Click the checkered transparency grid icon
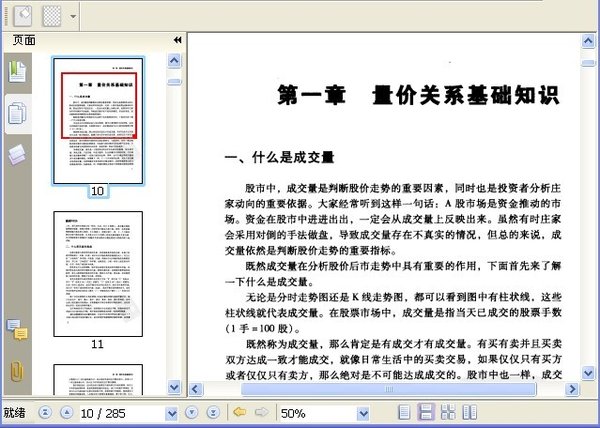This screenshot has width=600, height=428. coord(52,16)
